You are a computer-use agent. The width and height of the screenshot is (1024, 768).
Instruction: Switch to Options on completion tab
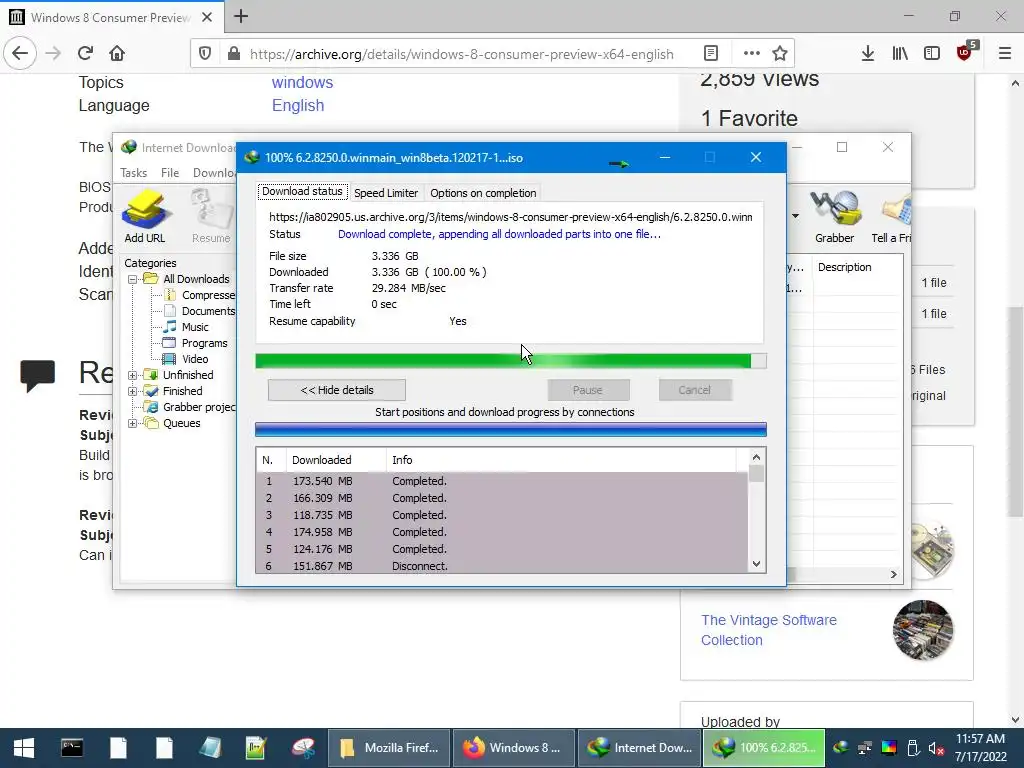483,193
